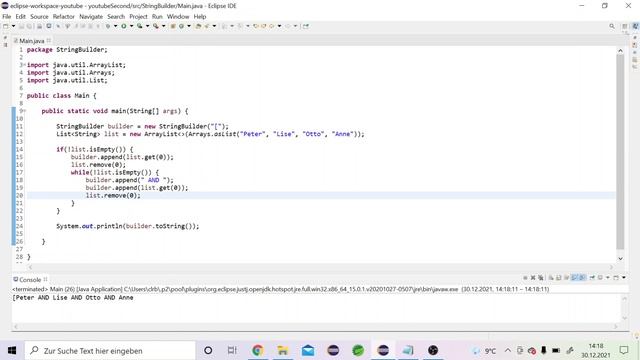
Task: Click the console Remove Launch icon
Action: [533, 278]
